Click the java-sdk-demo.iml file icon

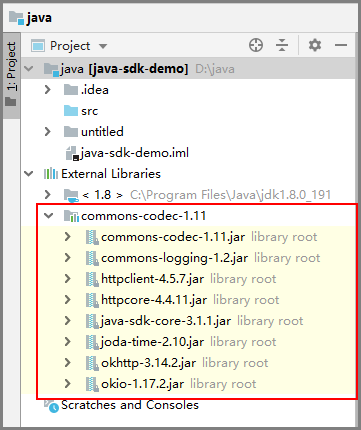click(72, 153)
